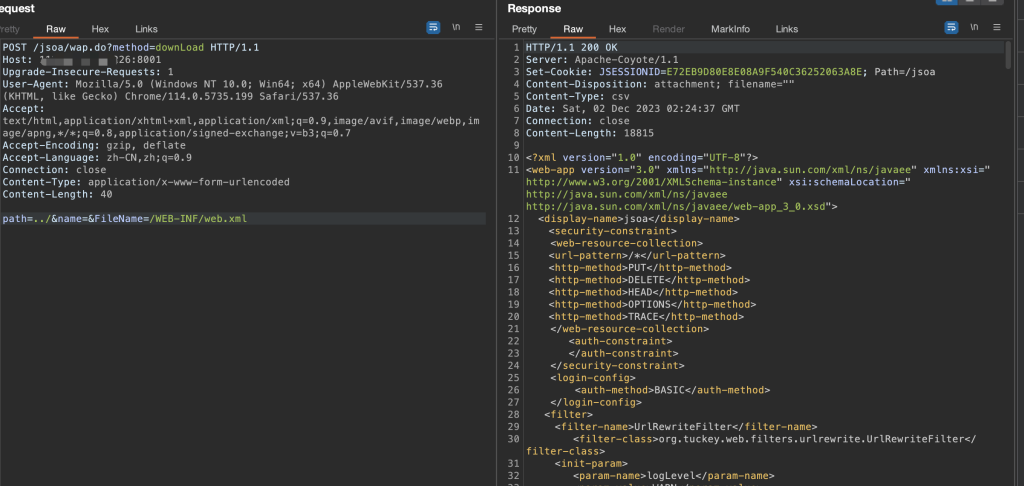
Task: Switch to the Raw tab in Request panel
Action: point(56,29)
